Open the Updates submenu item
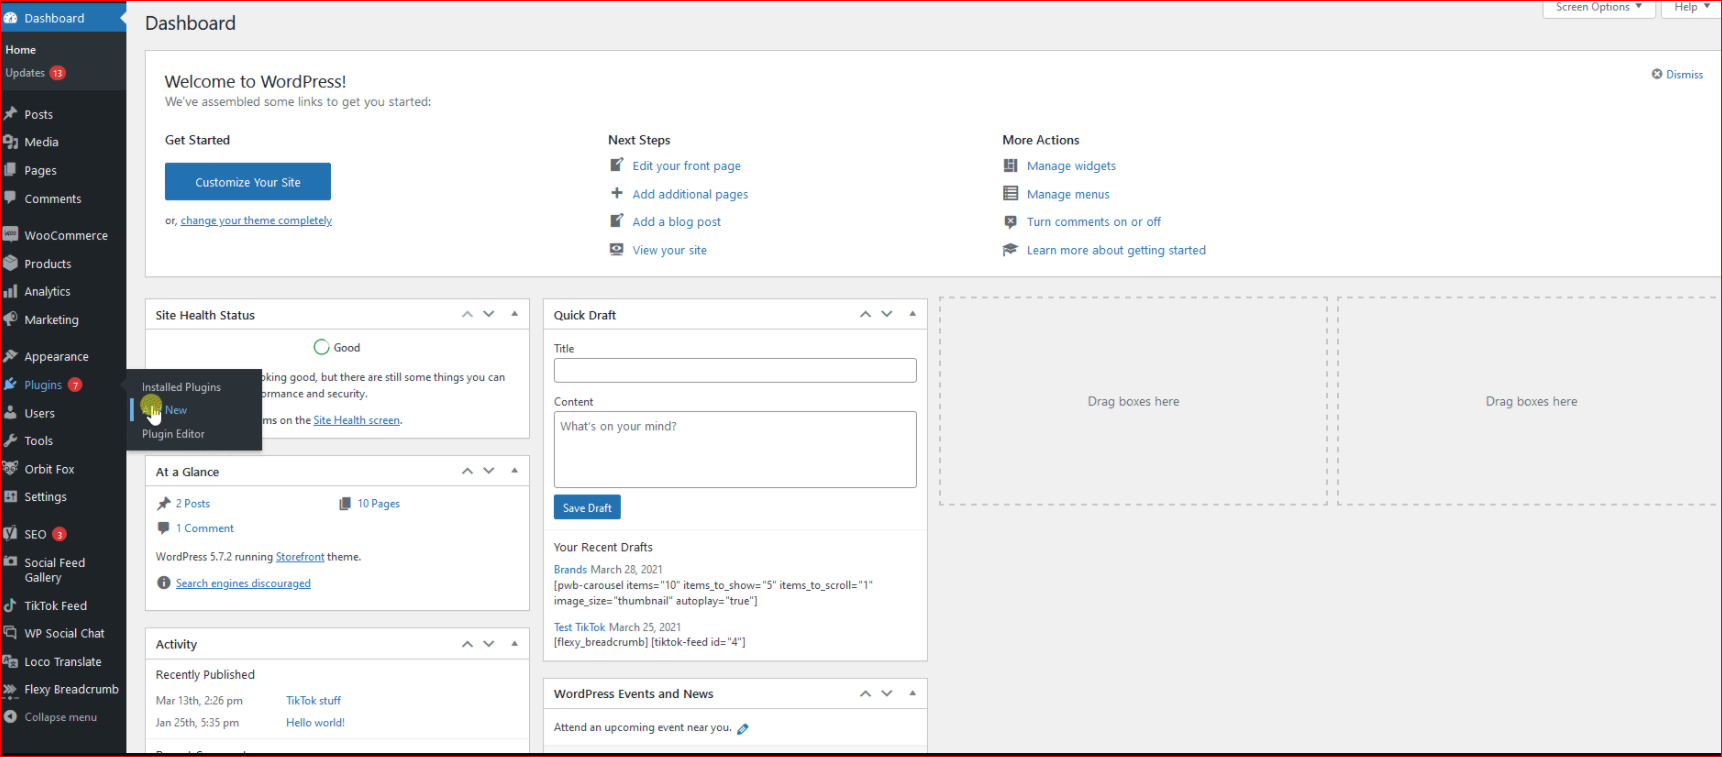This screenshot has height=757, width=1722. click(35, 73)
